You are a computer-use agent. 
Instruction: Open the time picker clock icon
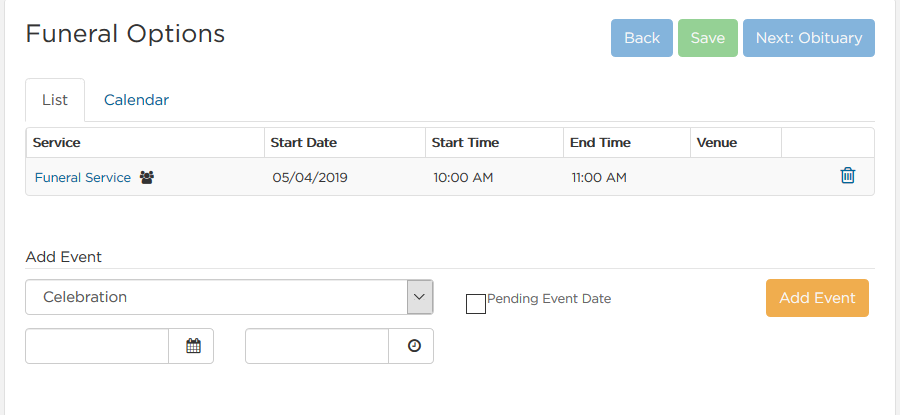(x=414, y=346)
